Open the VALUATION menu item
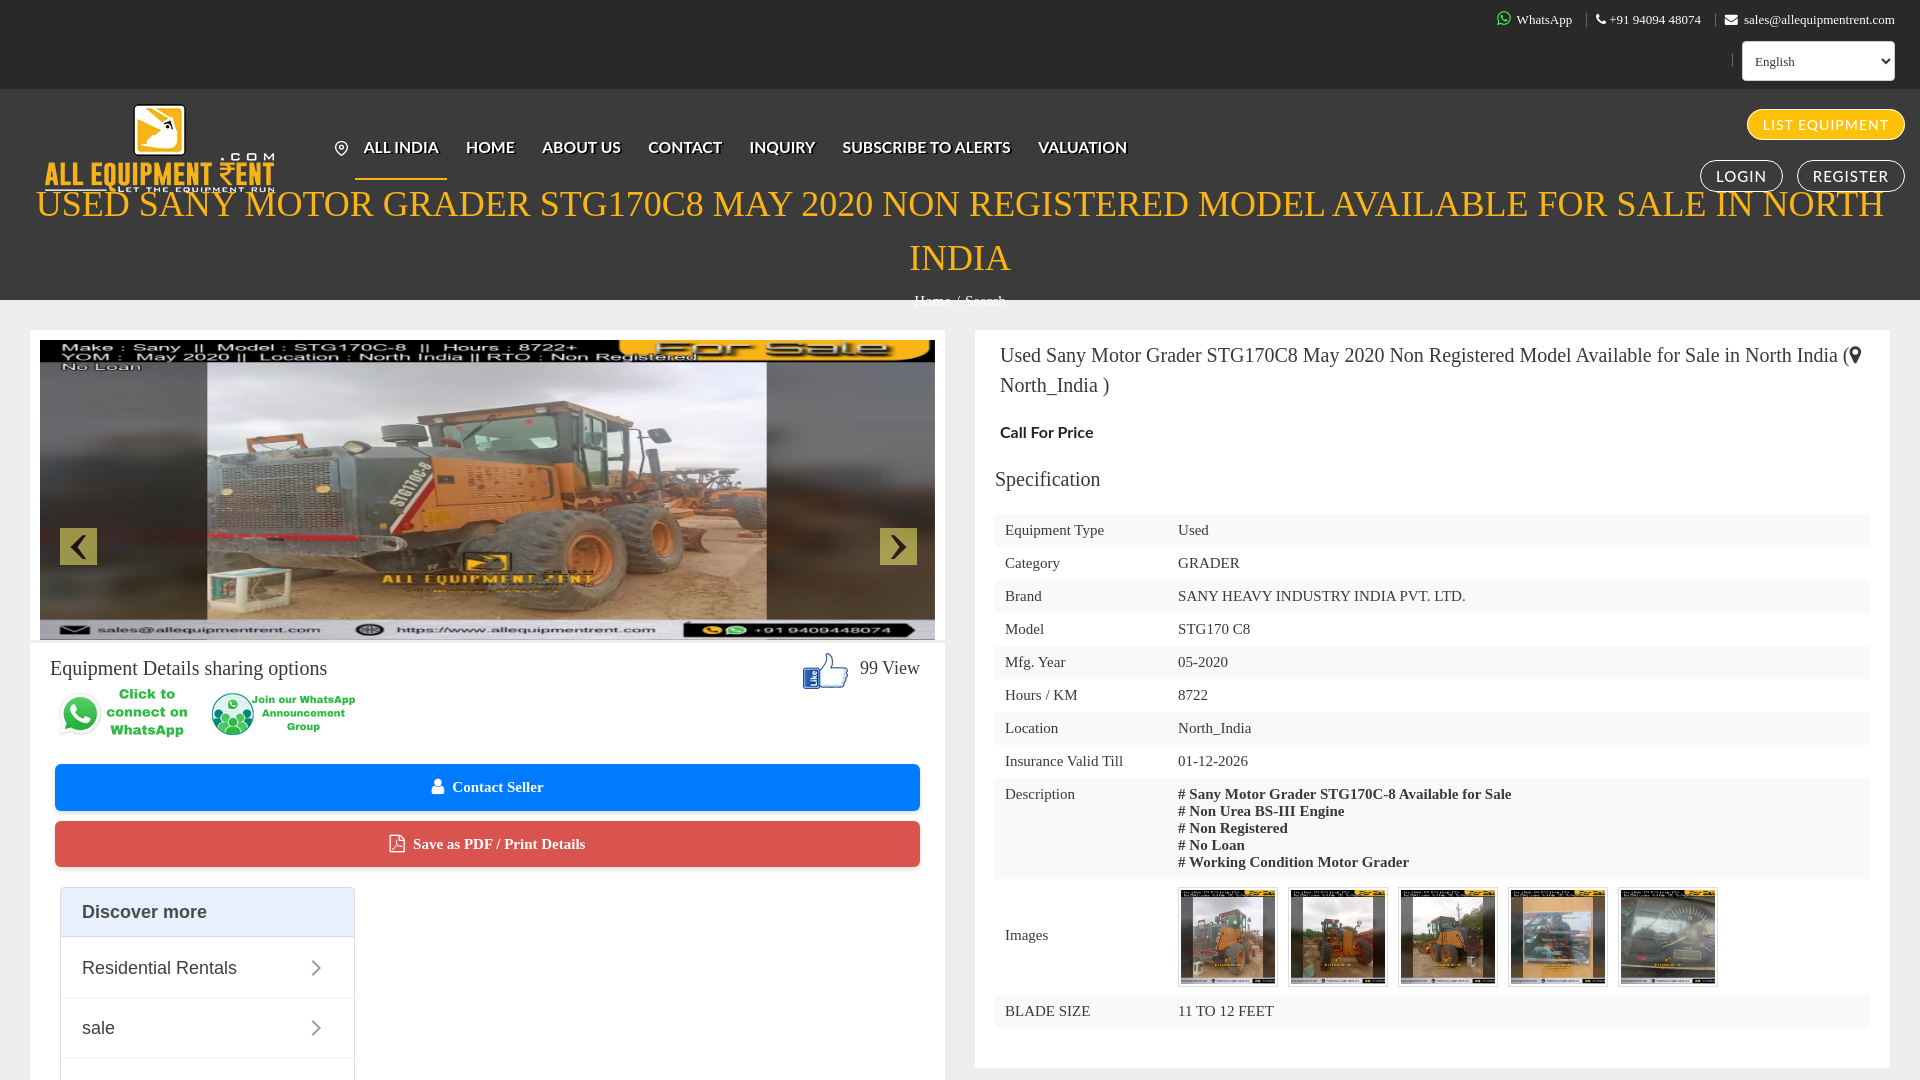 coord(1082,147)
